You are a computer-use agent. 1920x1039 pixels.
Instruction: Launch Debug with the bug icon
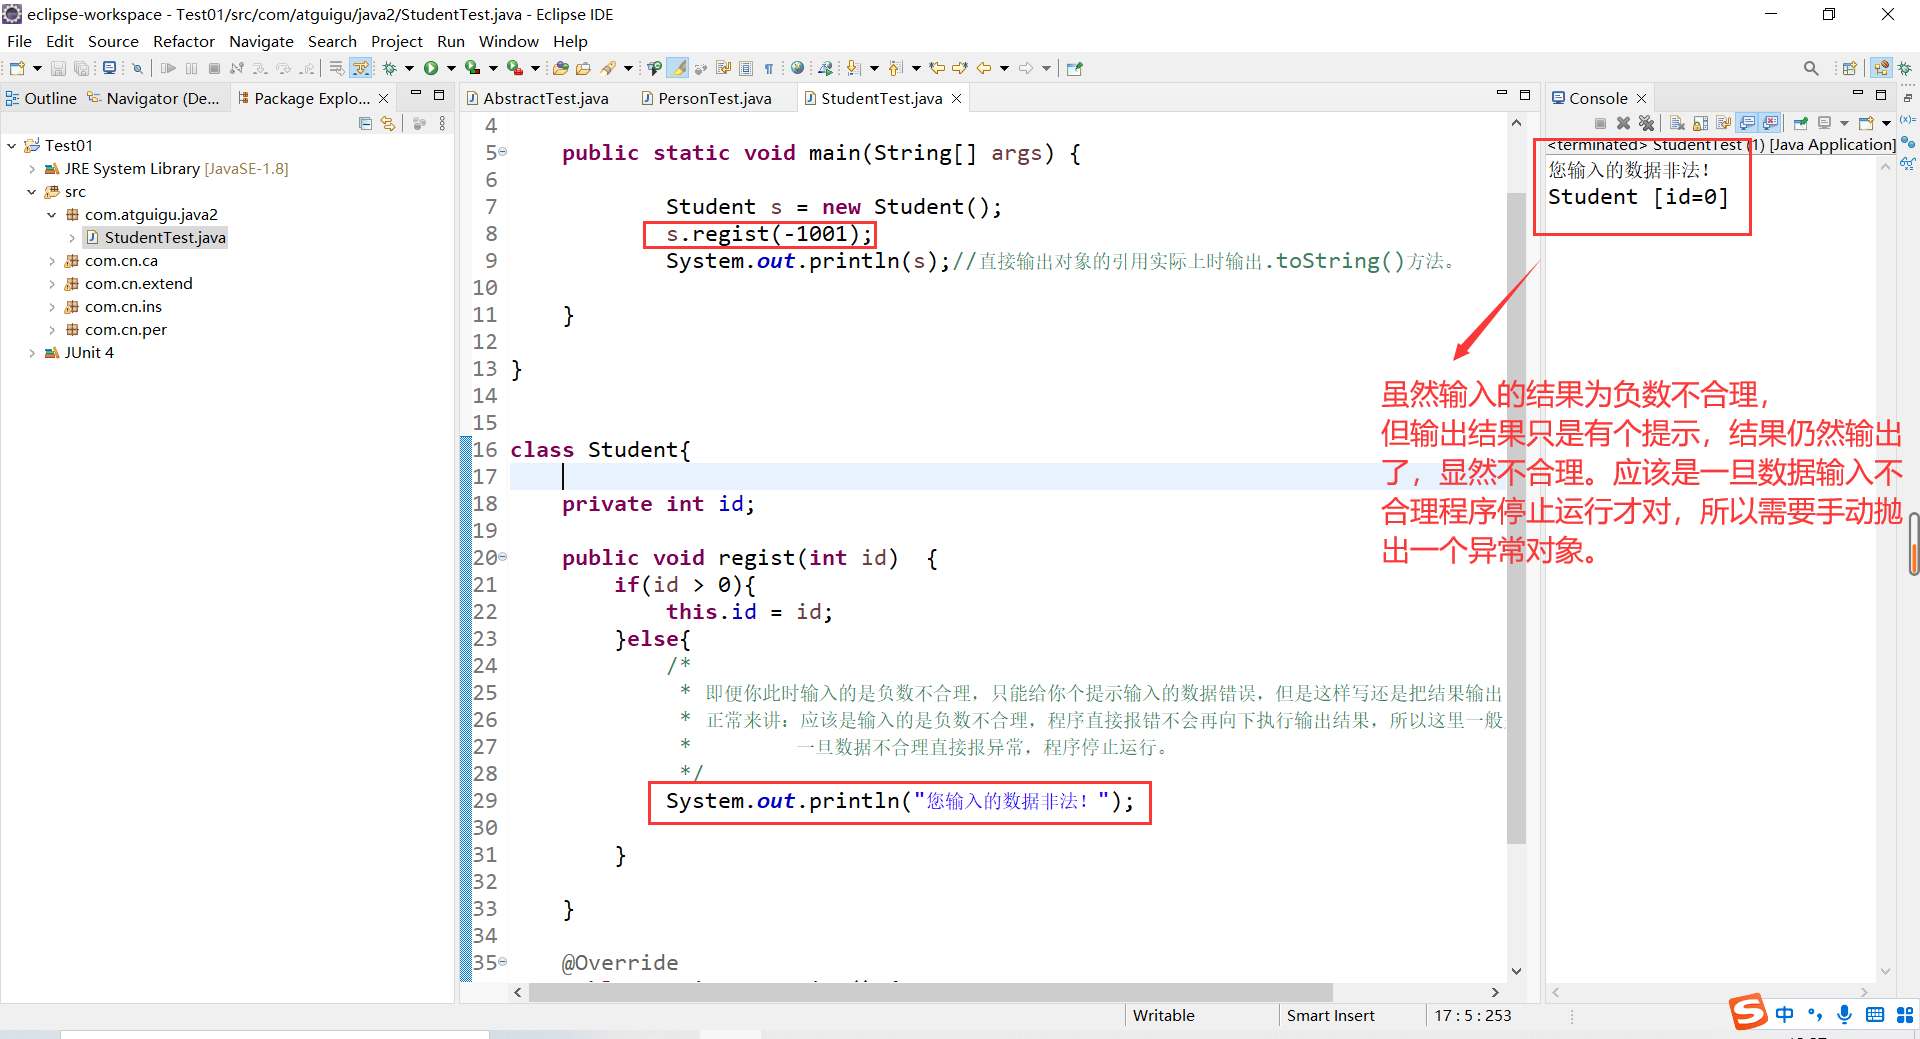tap(390, 68)
